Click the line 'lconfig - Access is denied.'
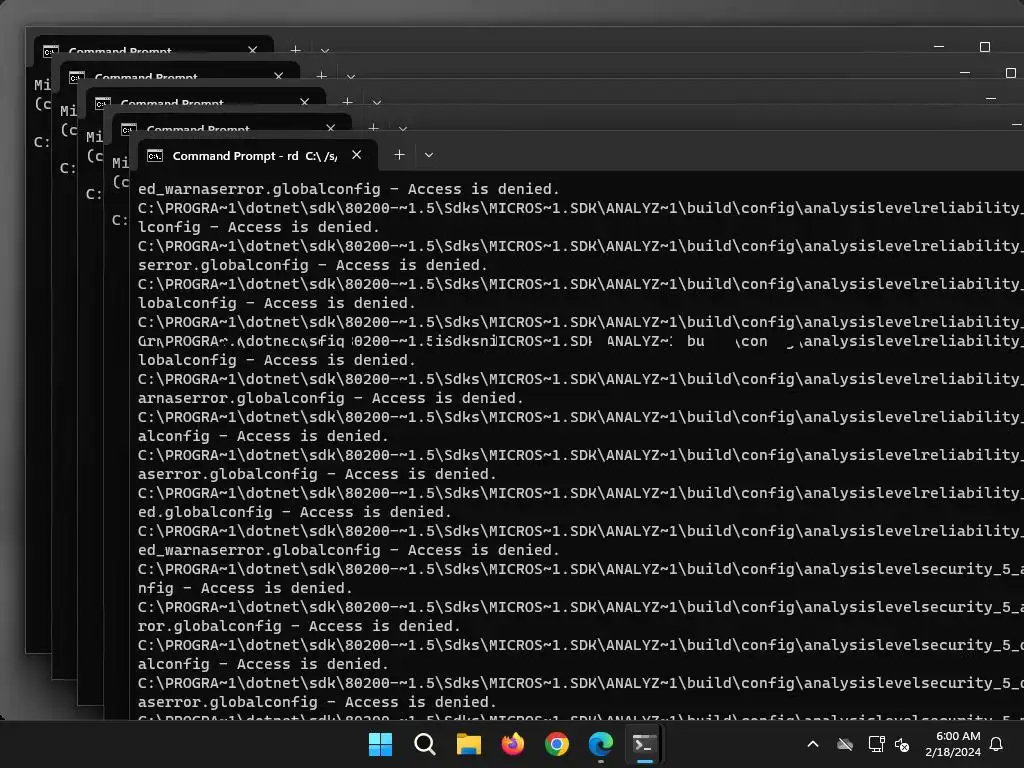Screen dimensions: 1024x768 (x=259, y=227)
